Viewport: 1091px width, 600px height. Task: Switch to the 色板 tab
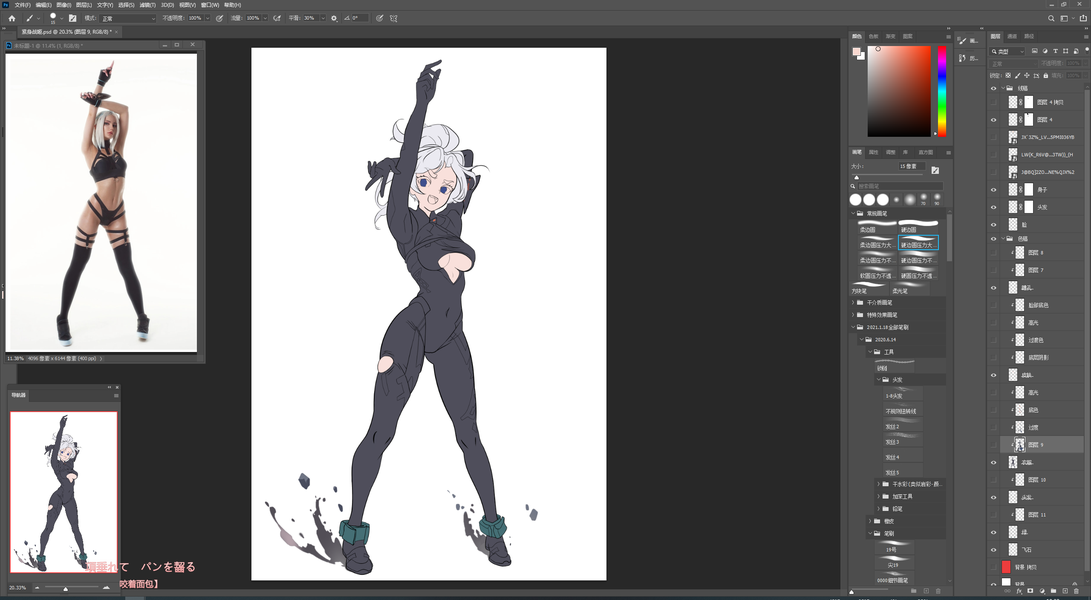pos(874,36)
